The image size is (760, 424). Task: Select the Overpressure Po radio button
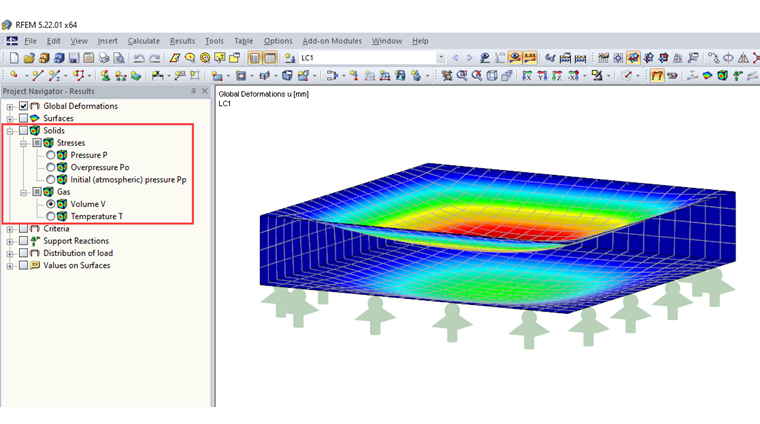click(50, 168)
